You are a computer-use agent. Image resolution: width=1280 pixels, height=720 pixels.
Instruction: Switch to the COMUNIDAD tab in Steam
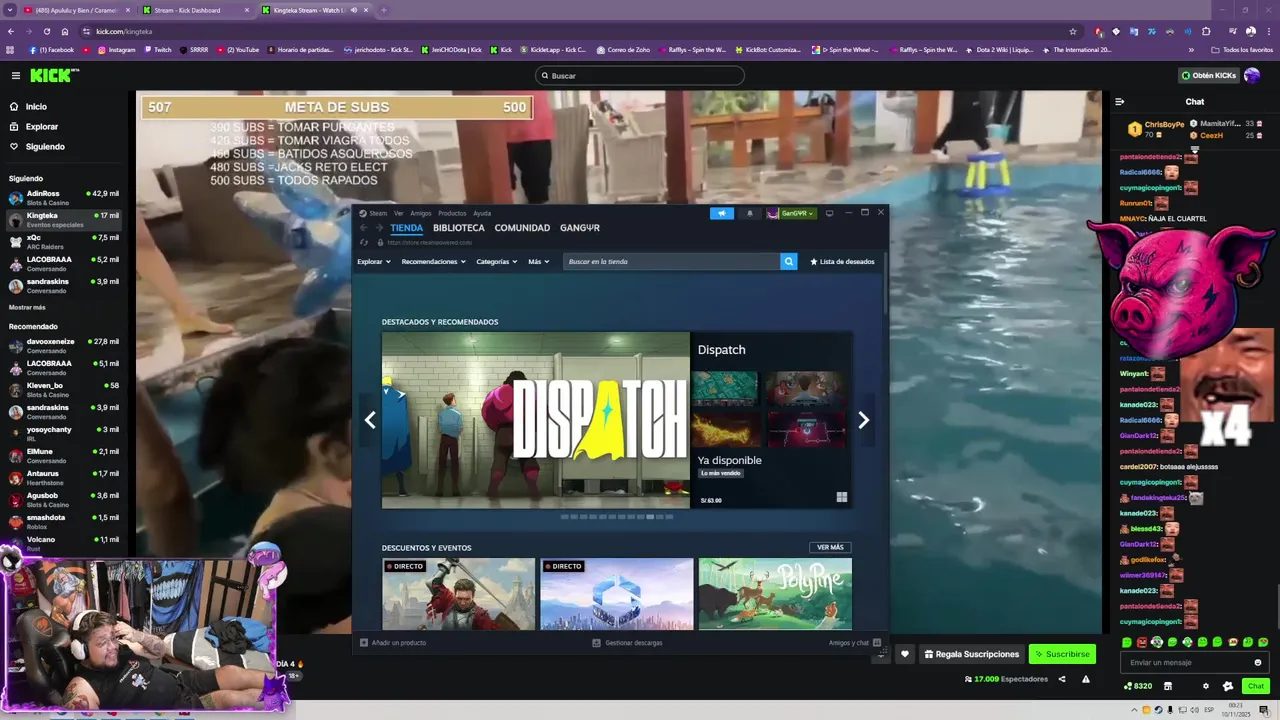click(x=522, y=228)
